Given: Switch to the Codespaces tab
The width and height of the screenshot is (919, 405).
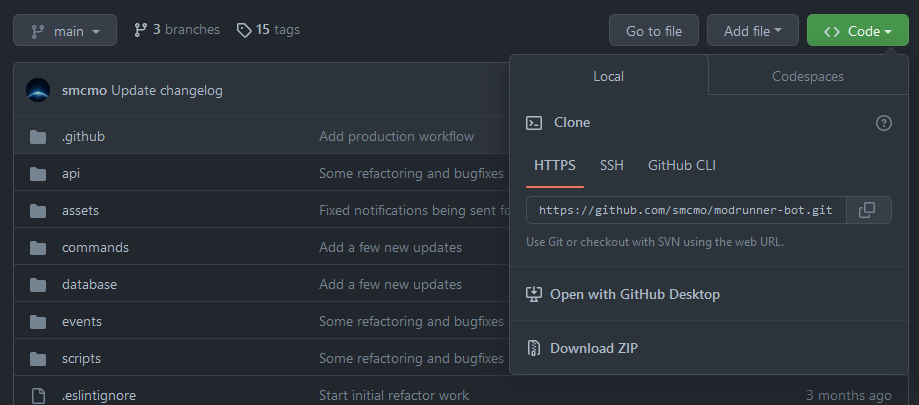Looking at the screenshot, I should pyautogui.click(x=808, y=76).
